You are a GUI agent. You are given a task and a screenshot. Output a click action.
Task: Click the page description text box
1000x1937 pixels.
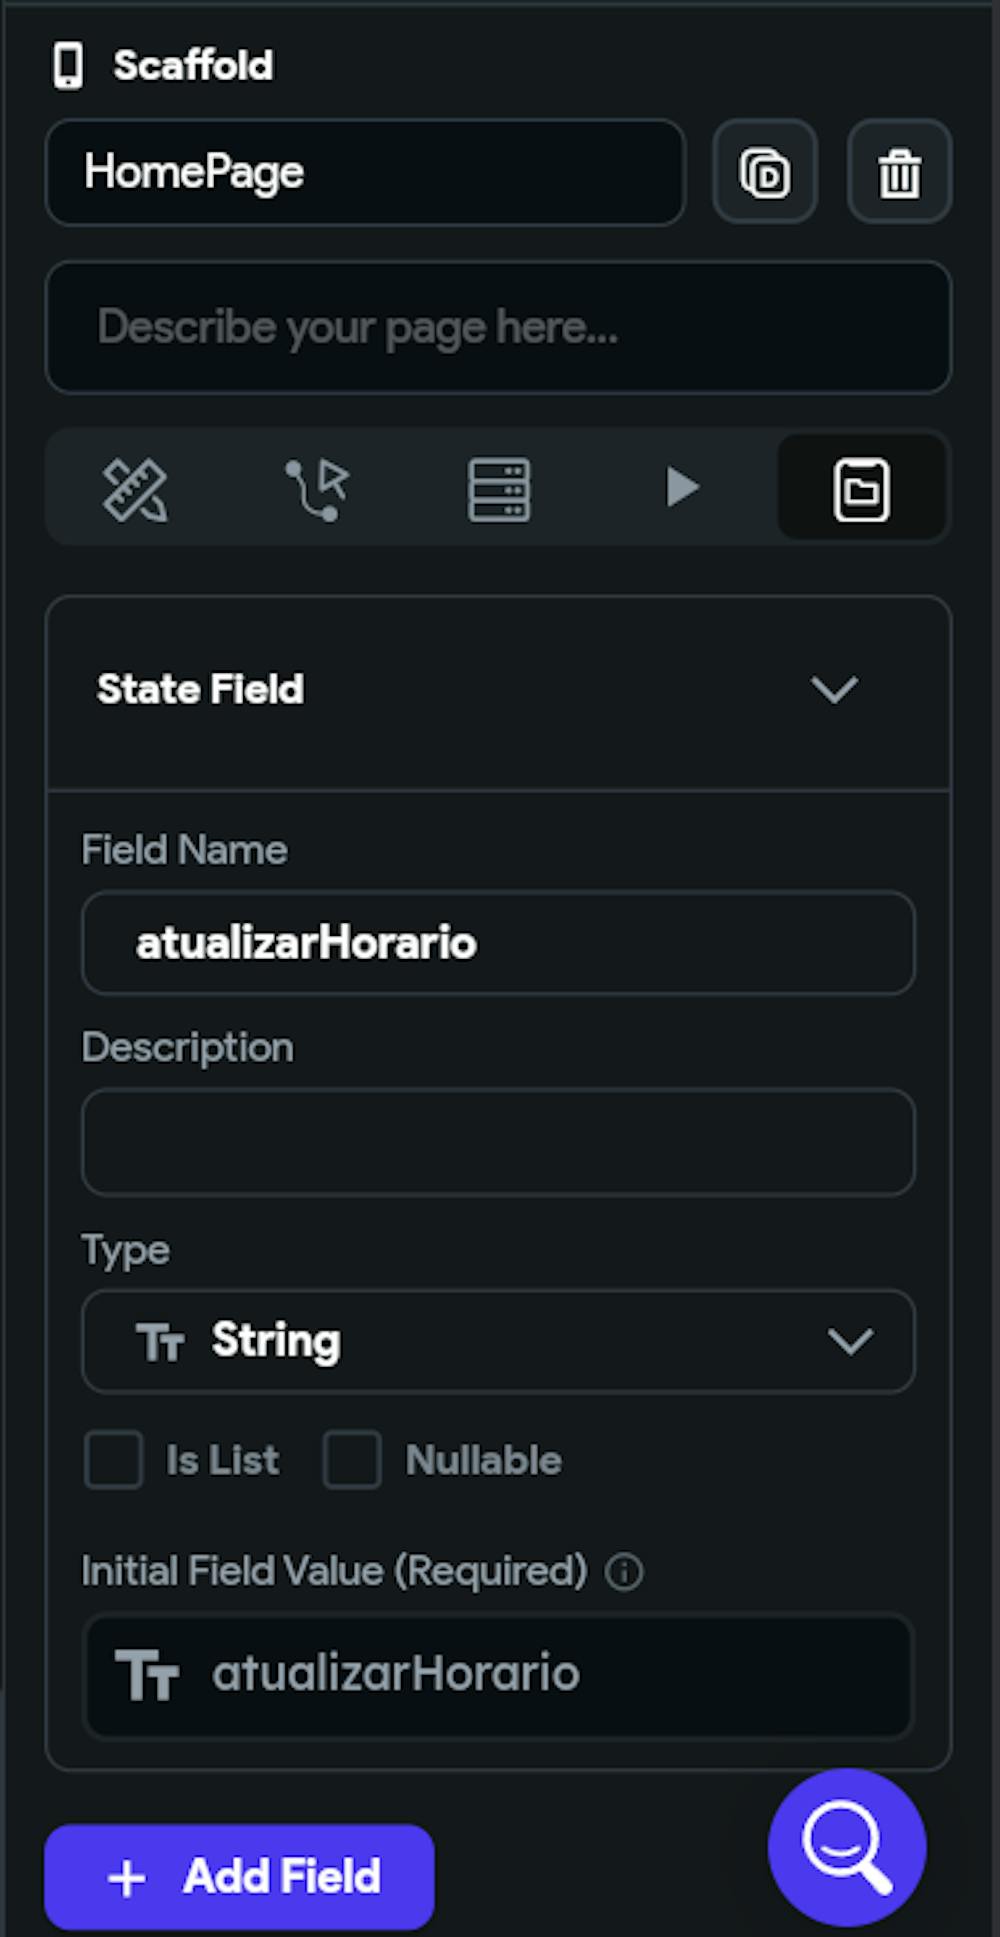[498, 327]
